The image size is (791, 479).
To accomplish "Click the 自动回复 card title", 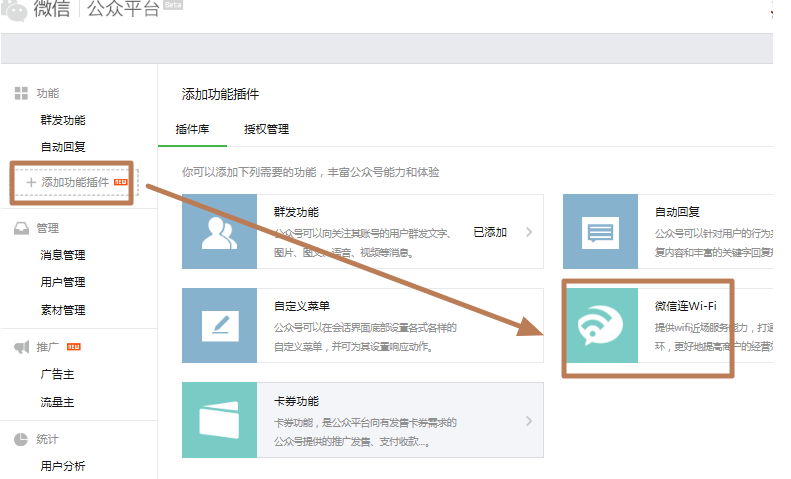I will [x=677, y=212].
